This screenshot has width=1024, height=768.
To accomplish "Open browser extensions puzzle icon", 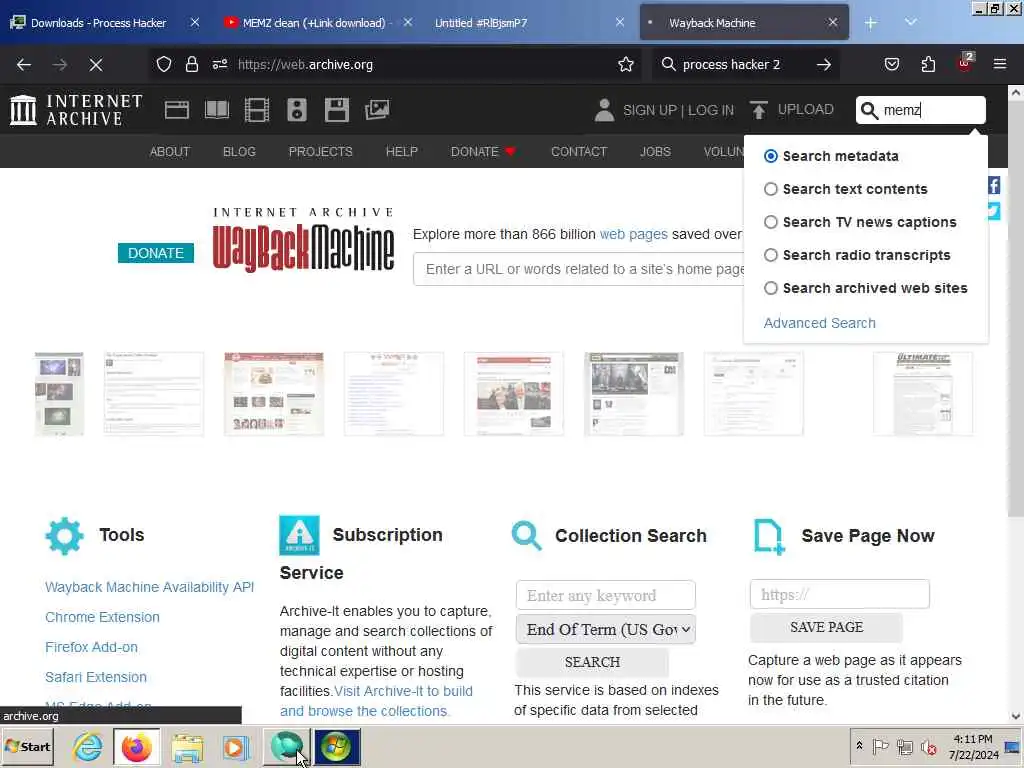I will pyautogui.click(x=928, y=65).
